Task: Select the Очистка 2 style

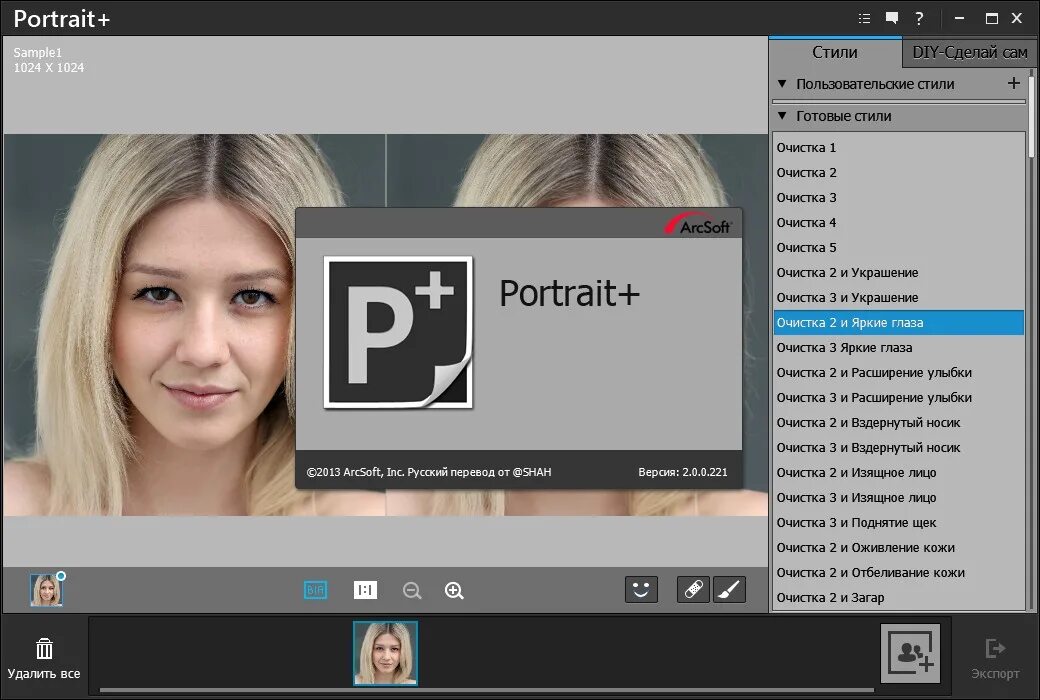Action: 899,173
